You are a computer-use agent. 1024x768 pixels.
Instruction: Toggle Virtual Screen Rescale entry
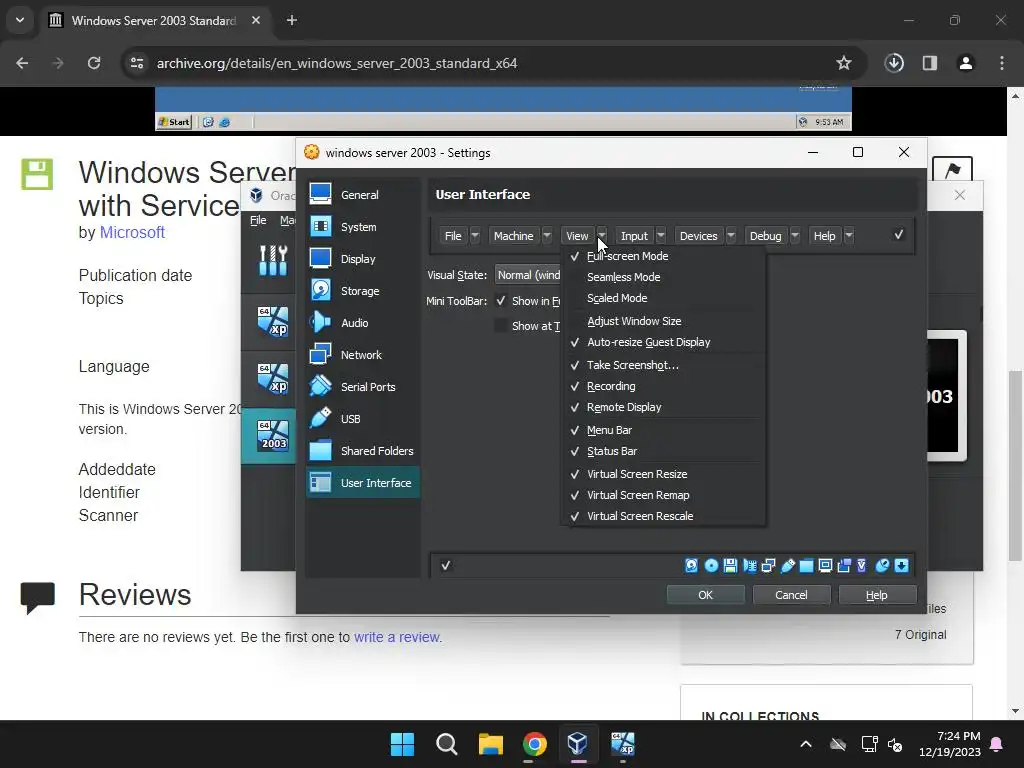point(663,516)
